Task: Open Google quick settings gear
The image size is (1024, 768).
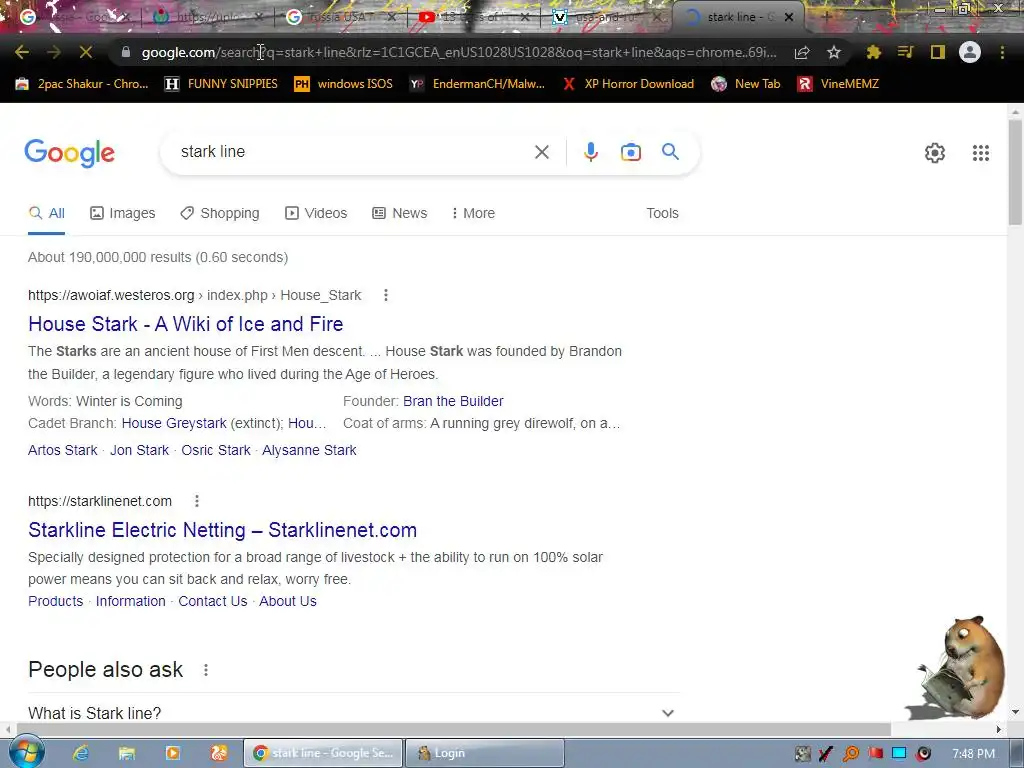Action: pos(935,153)
